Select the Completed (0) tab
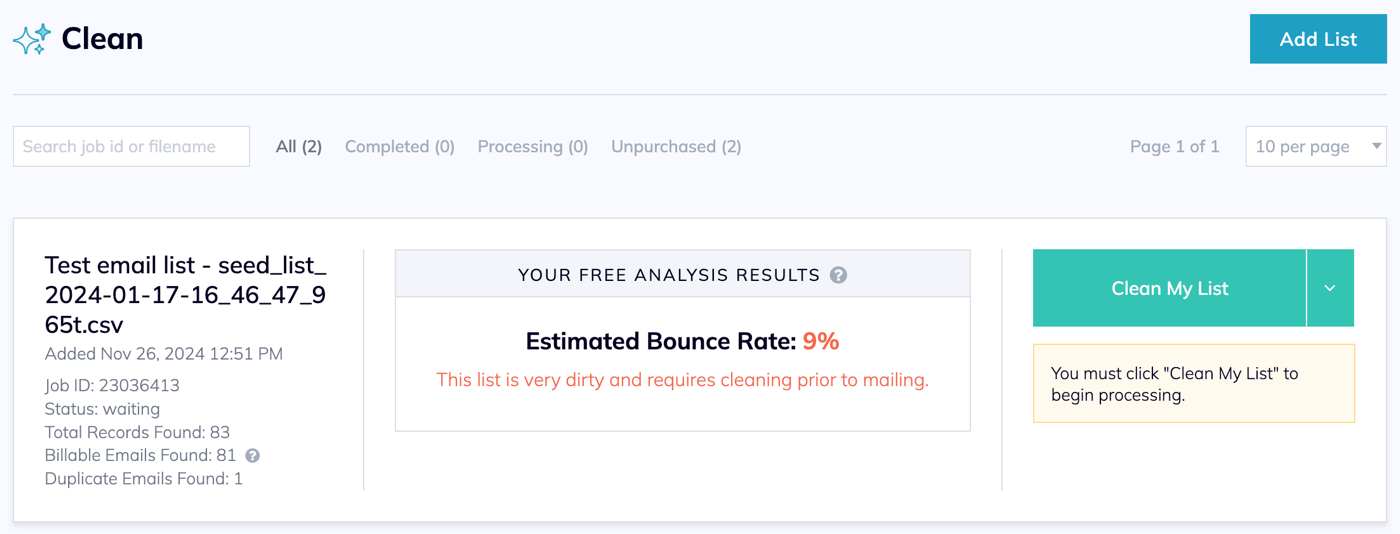1400x534 pixels. tap(400, 146)
